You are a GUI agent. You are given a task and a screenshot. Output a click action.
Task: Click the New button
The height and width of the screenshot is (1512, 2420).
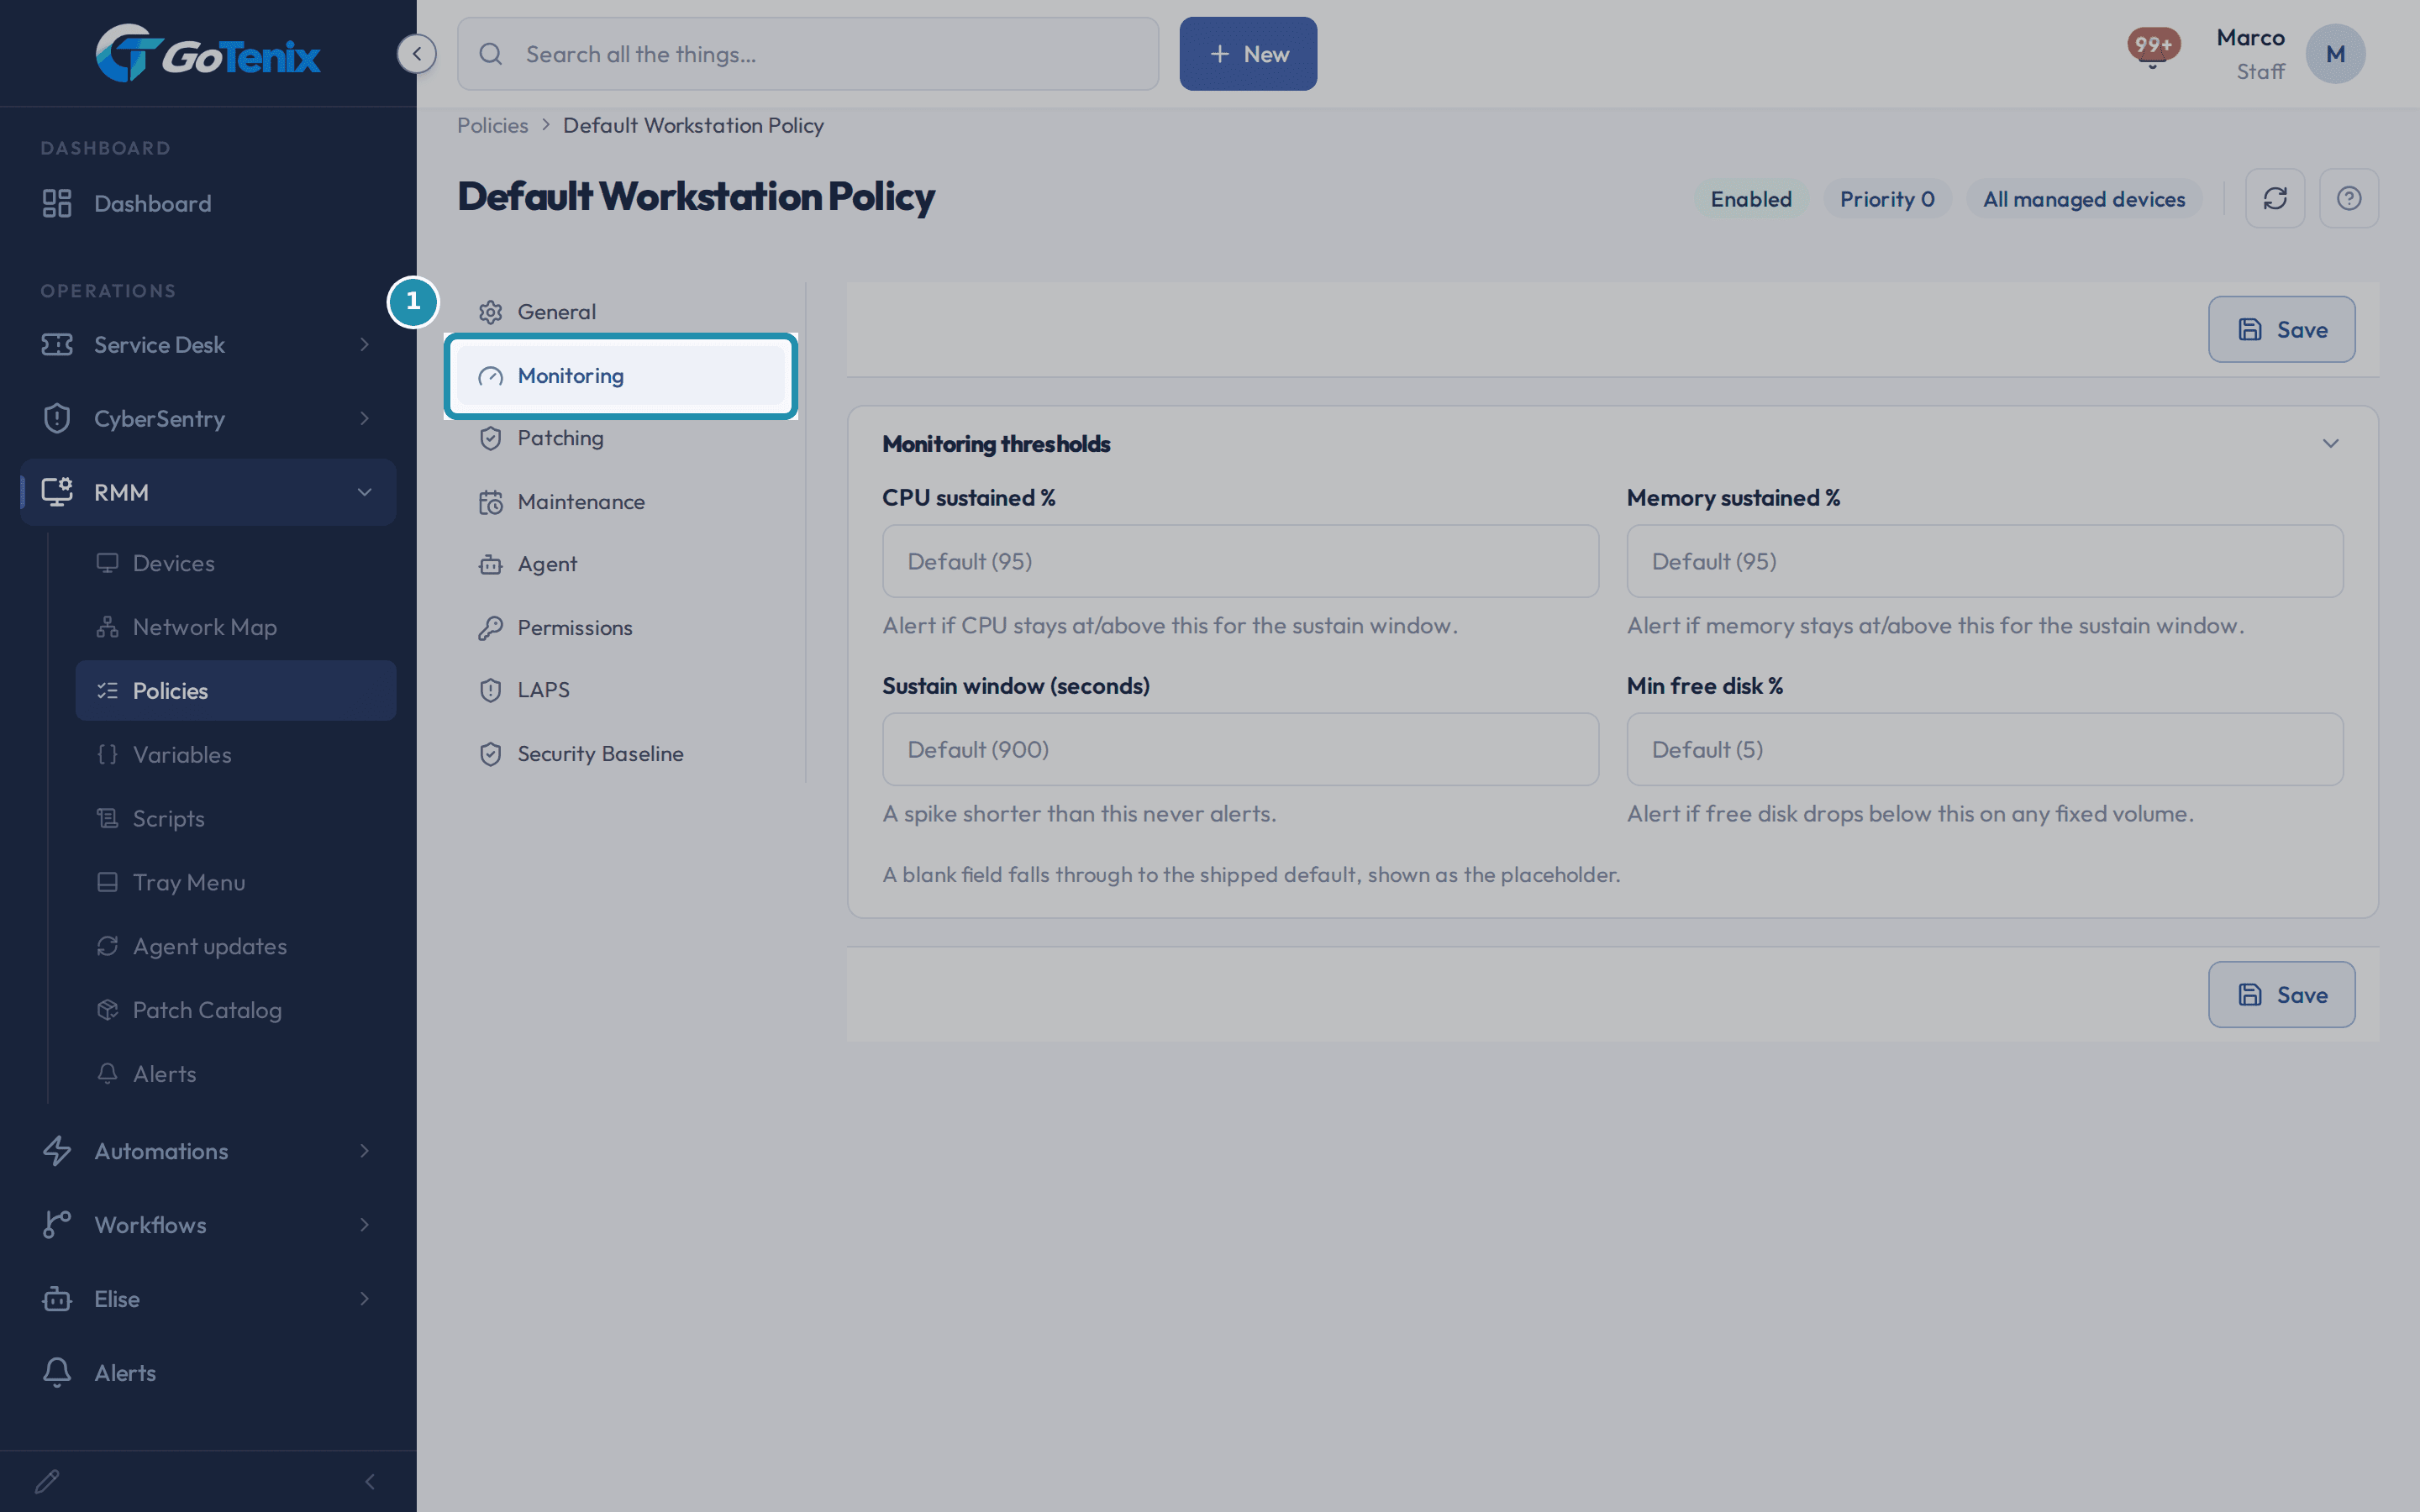[1248, 54]
